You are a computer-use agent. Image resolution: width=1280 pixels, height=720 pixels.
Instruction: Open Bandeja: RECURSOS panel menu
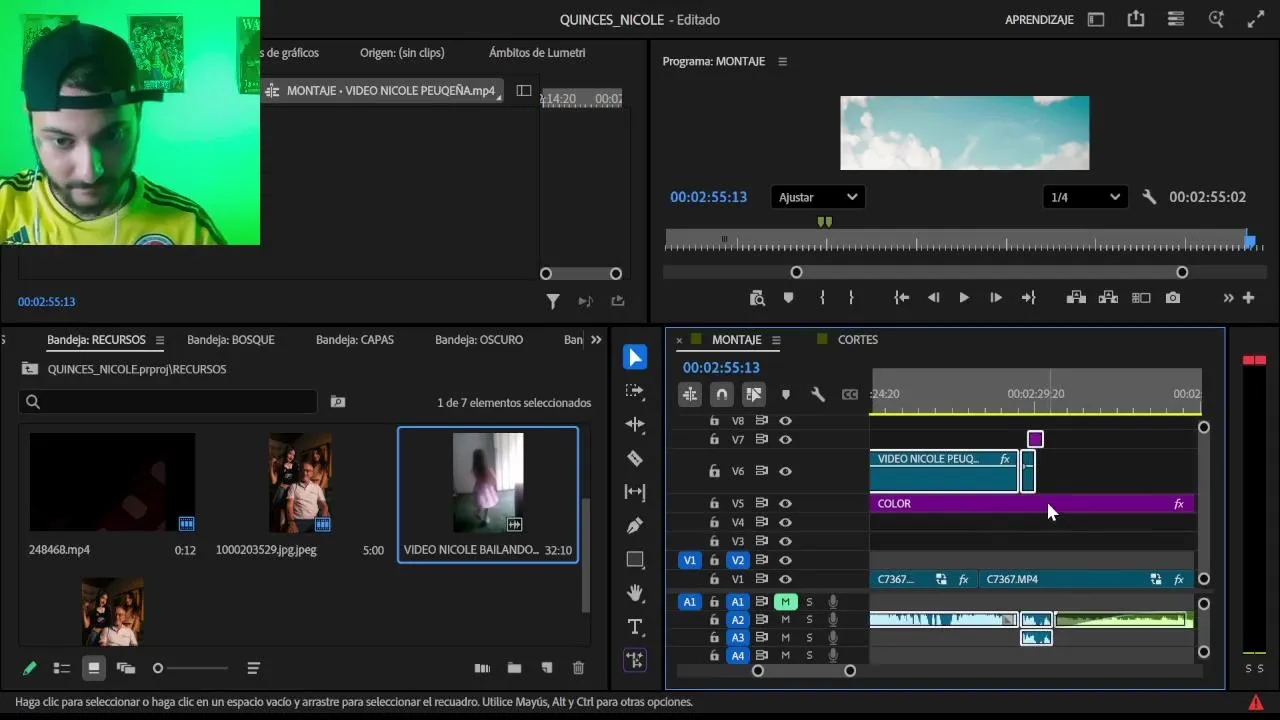coord(159,340)
